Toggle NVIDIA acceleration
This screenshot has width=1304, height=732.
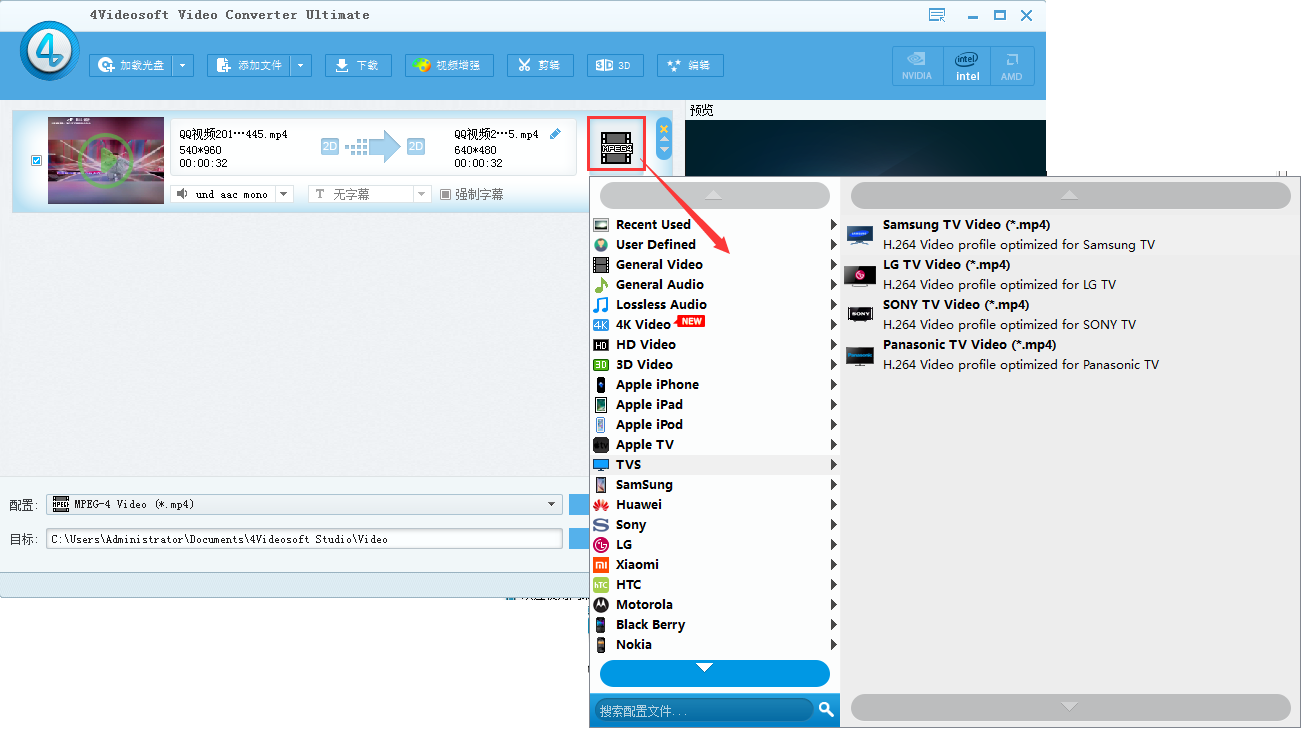tap(917, 66)
